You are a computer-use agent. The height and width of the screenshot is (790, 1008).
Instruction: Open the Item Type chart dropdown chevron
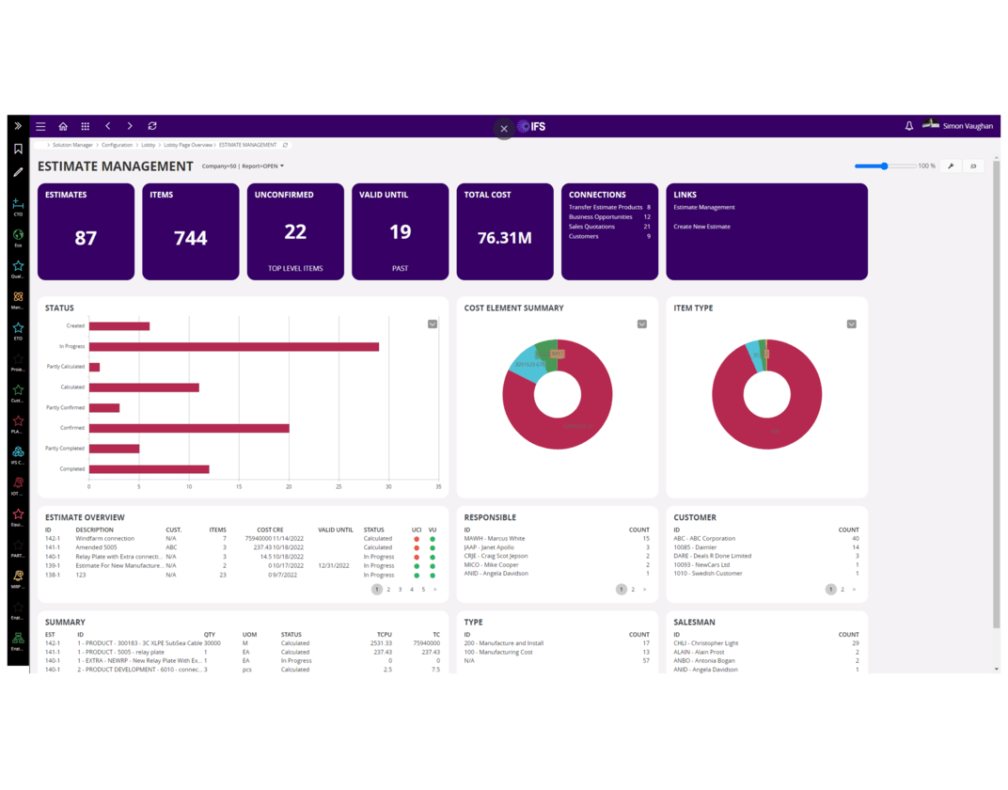[x=851, y=324]
